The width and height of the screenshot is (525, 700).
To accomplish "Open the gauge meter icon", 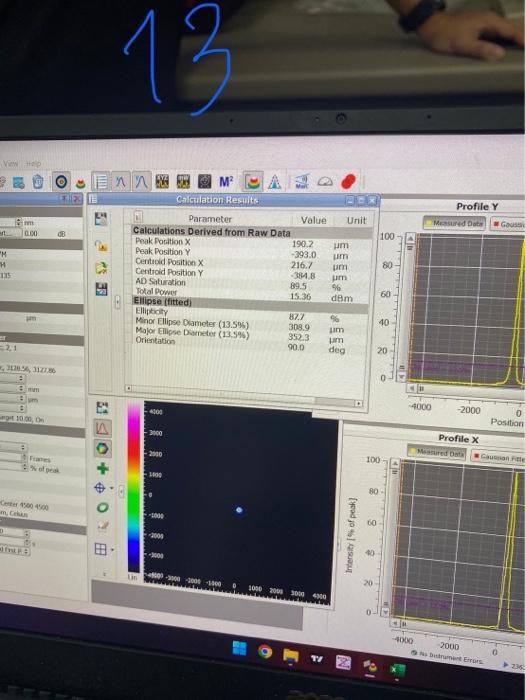I will point(325,181).
